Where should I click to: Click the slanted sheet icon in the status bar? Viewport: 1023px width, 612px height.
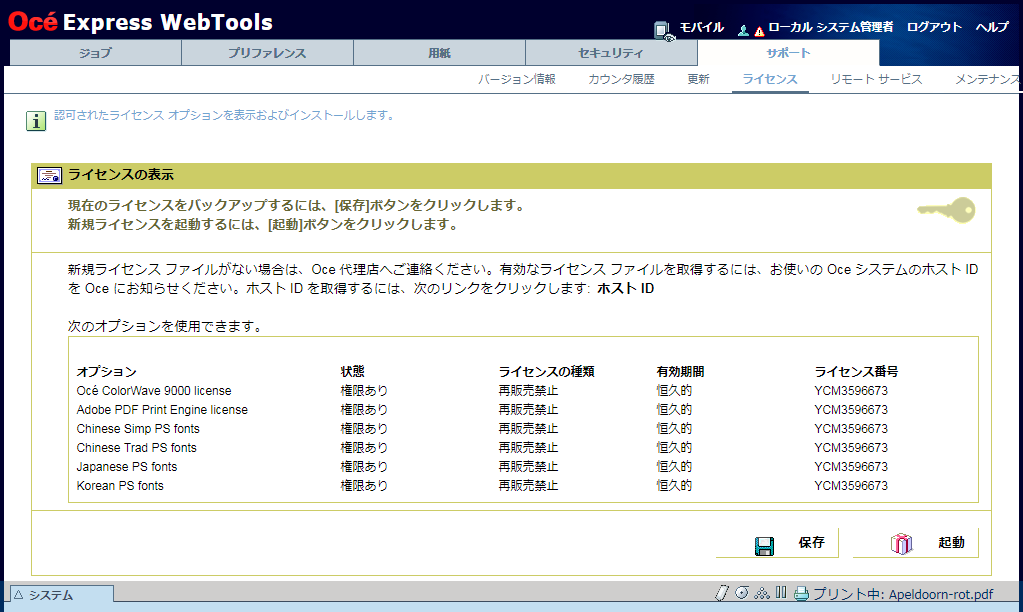click(x=722, y=593)
